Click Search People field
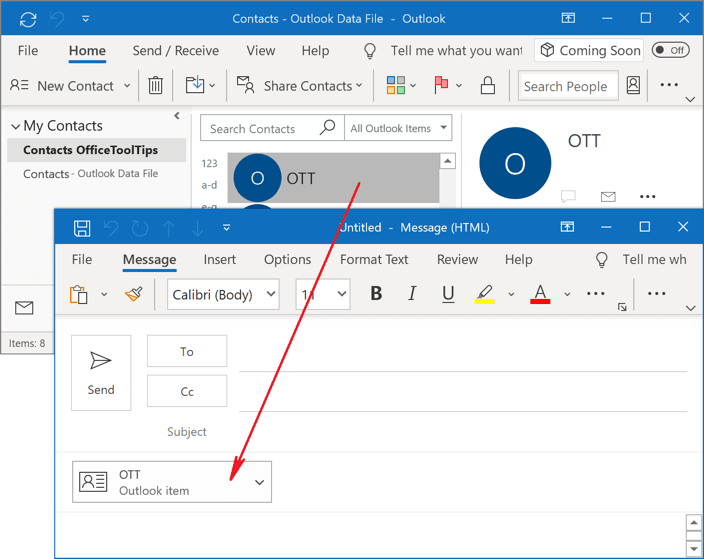Screen dimensions: 704x559 tap(568, 86)
